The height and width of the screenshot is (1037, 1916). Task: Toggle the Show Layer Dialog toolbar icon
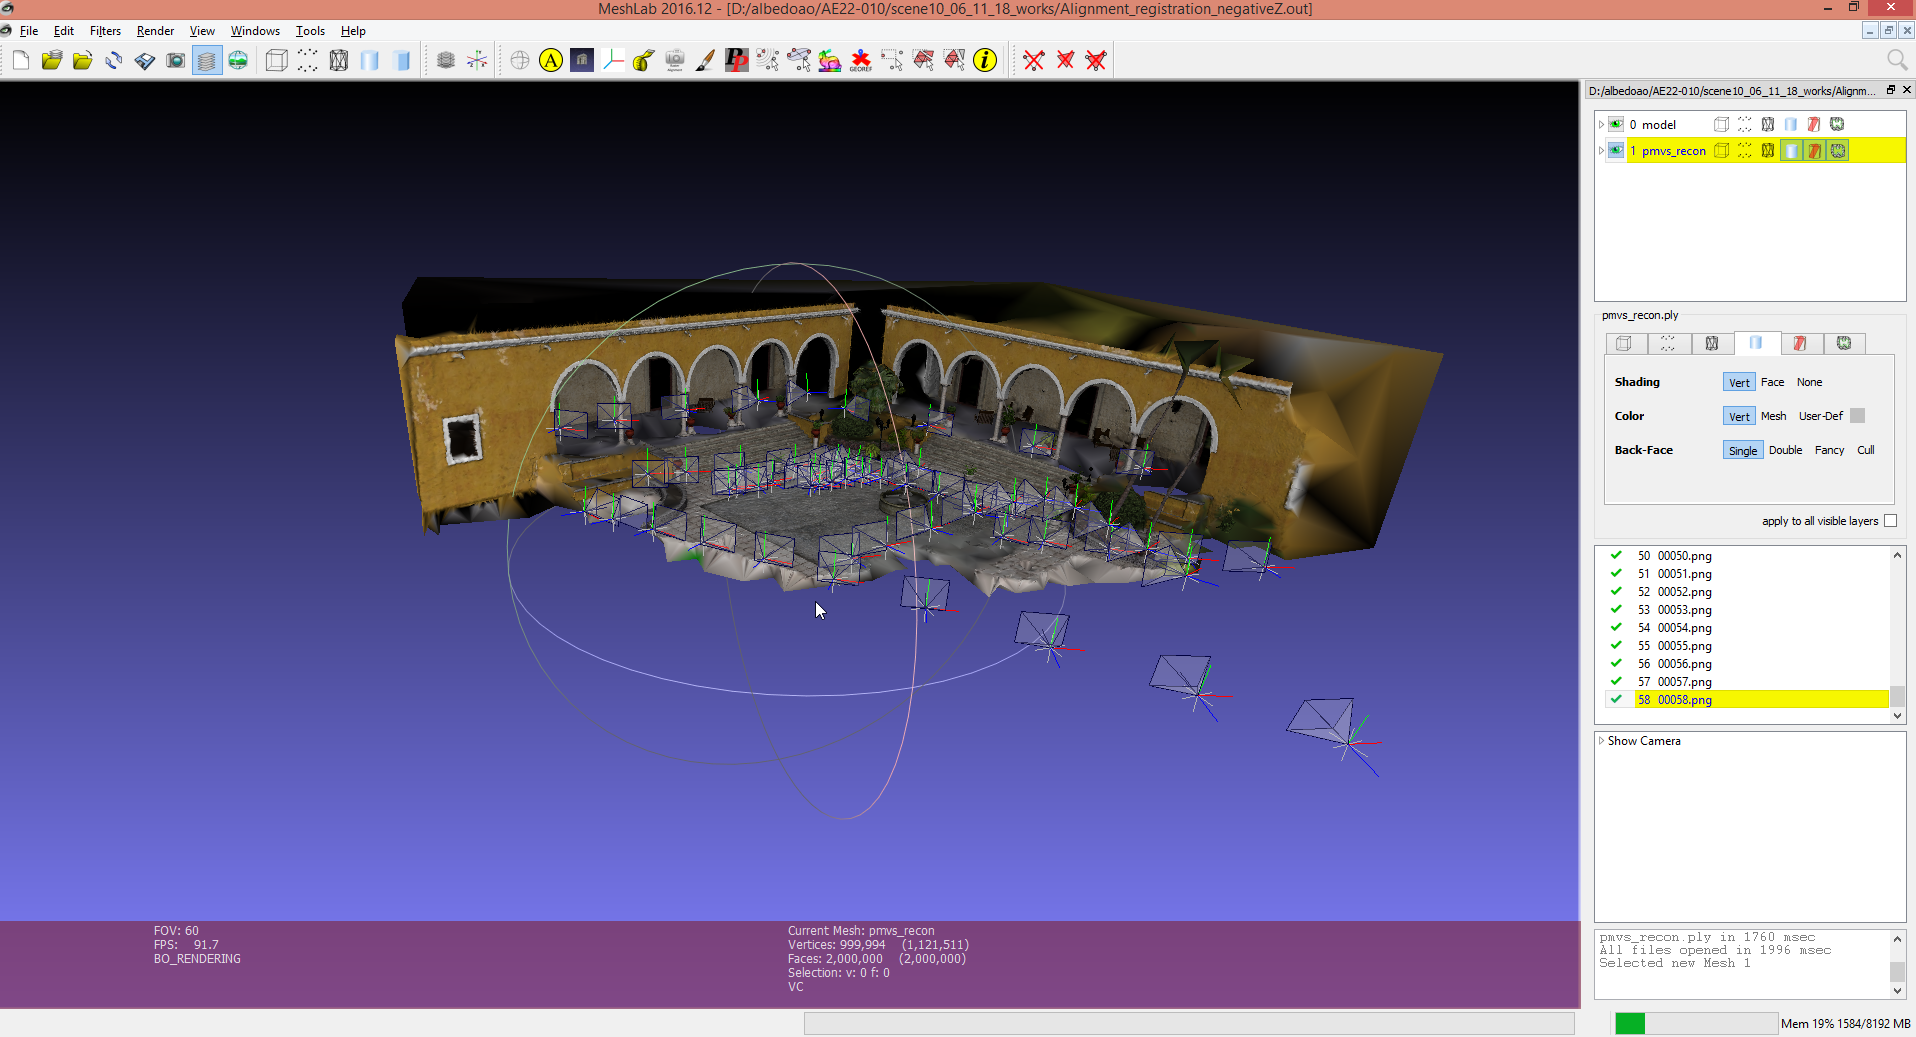pos(207,61)
